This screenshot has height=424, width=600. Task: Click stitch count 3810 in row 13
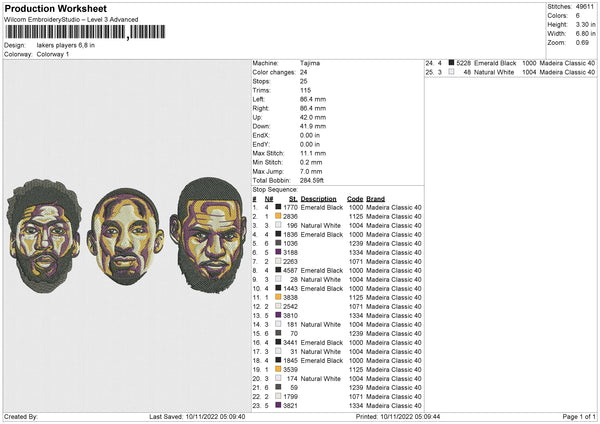[x=290, y=315]
